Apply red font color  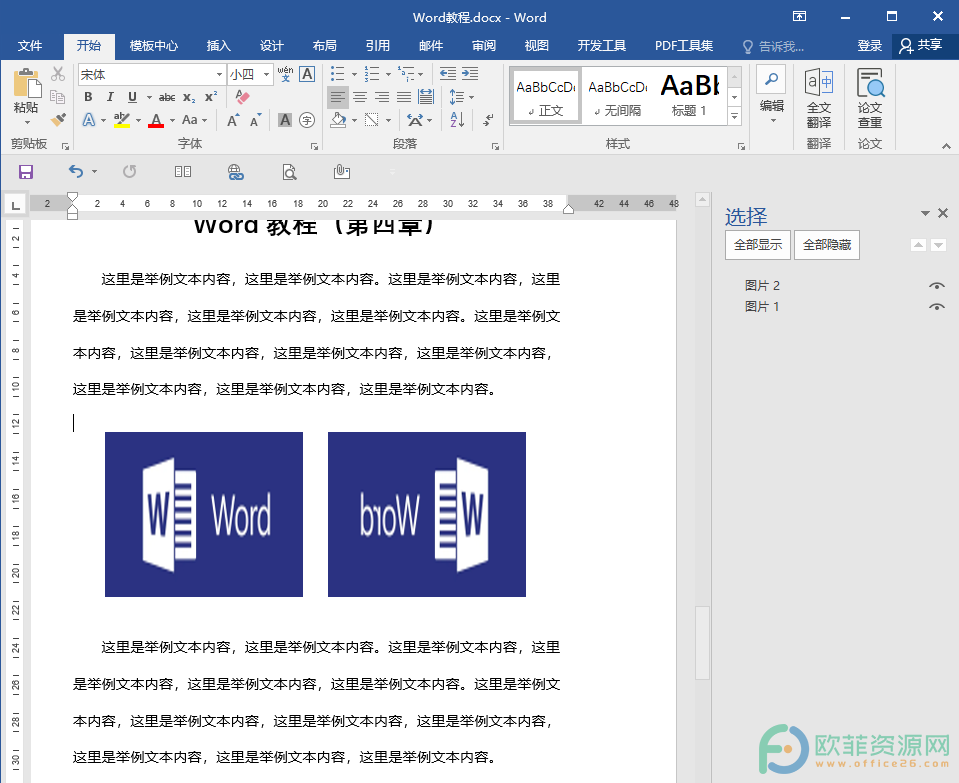(x=156, y=120)
